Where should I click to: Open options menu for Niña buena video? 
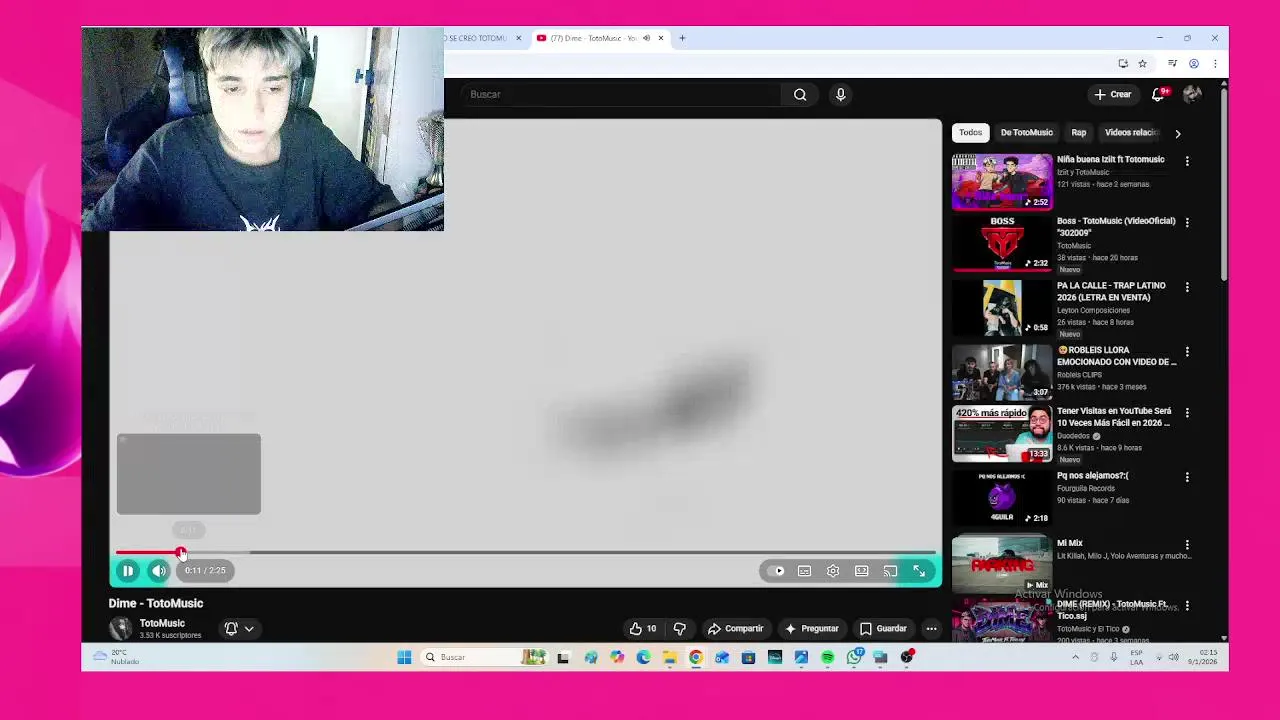click(1187, 161)
